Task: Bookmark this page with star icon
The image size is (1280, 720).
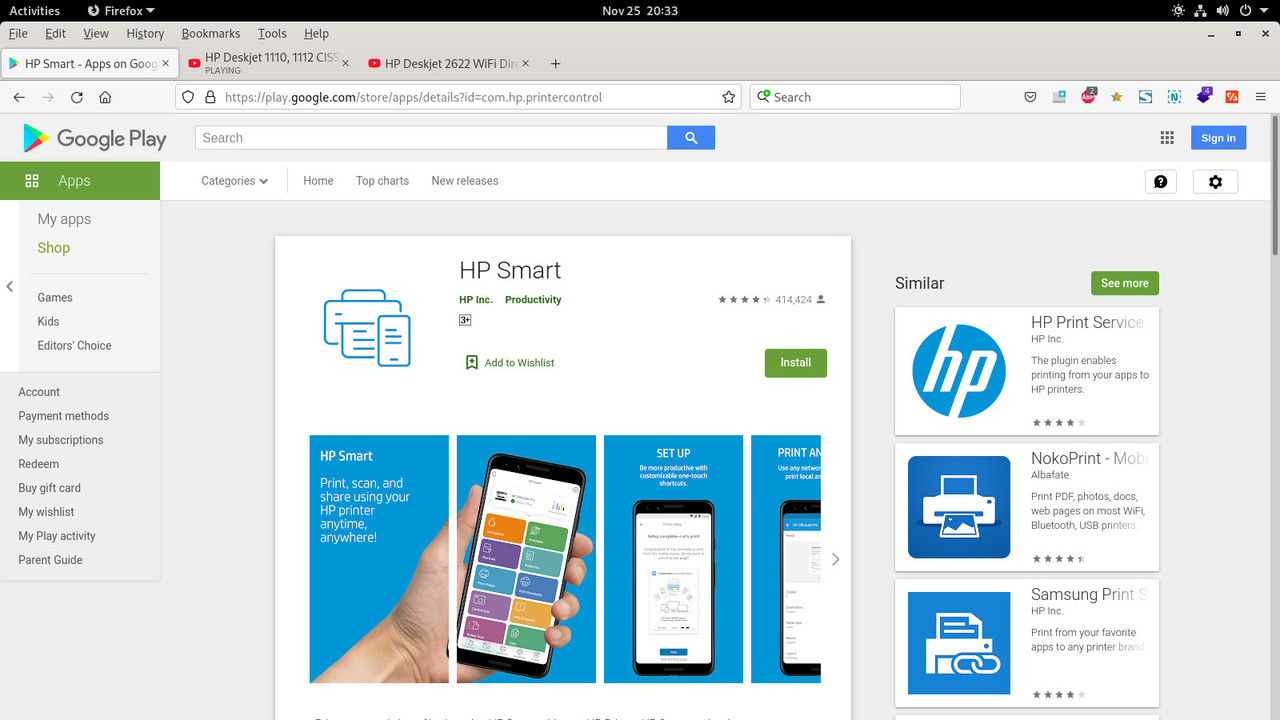Action: point(729,97)
